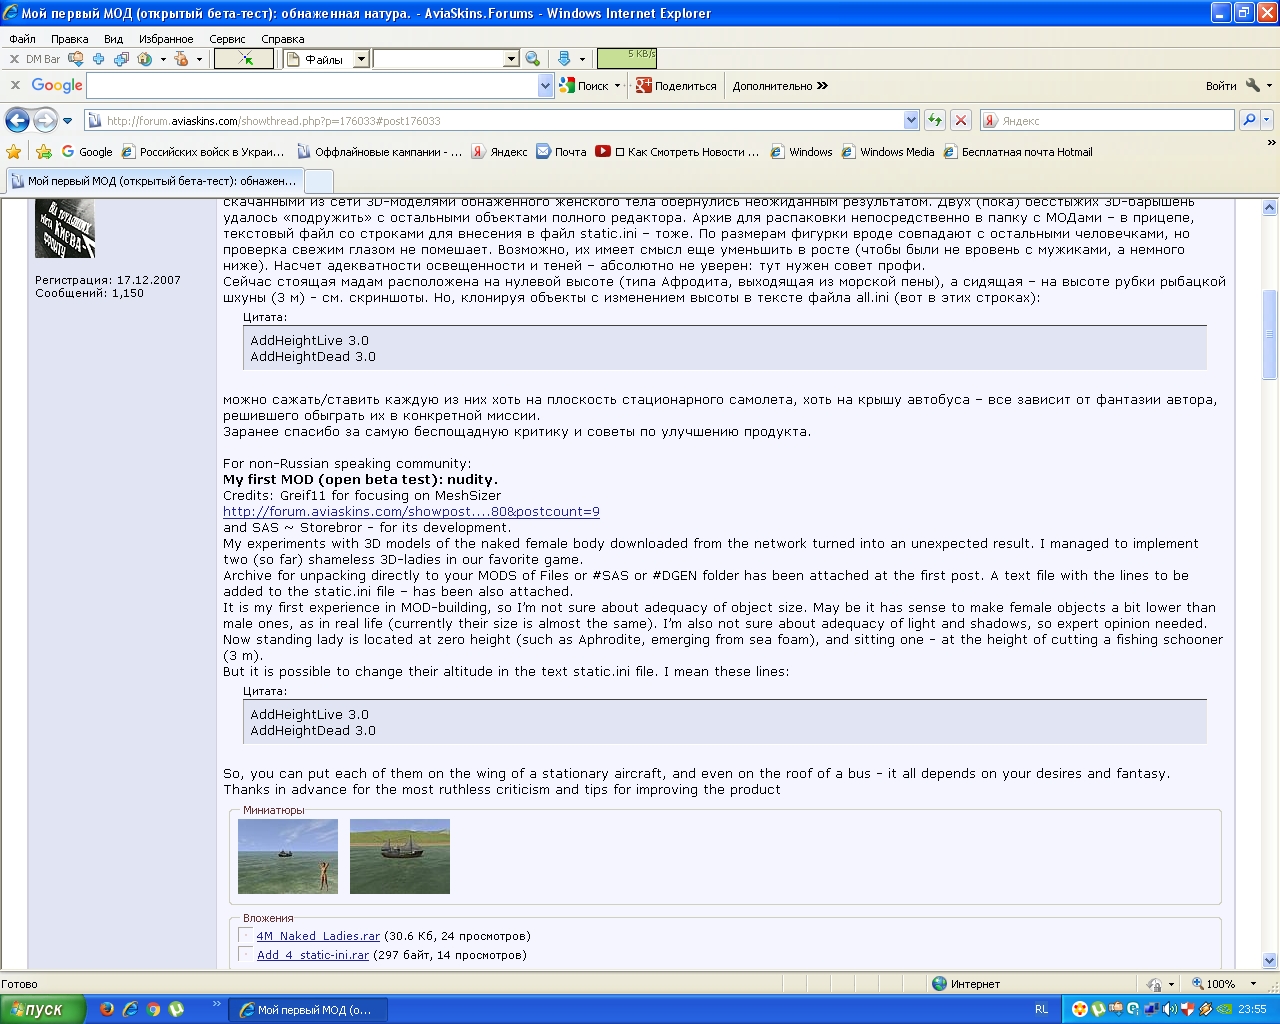Open the Add_4_static-ini.rar attachment
The height and width of the screenshot is (1024, 1280).
click(312, 955)
